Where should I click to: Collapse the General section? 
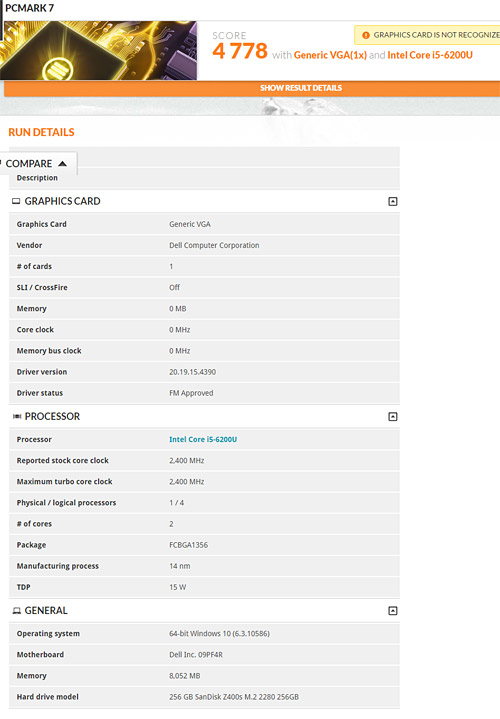click(393, 611)
